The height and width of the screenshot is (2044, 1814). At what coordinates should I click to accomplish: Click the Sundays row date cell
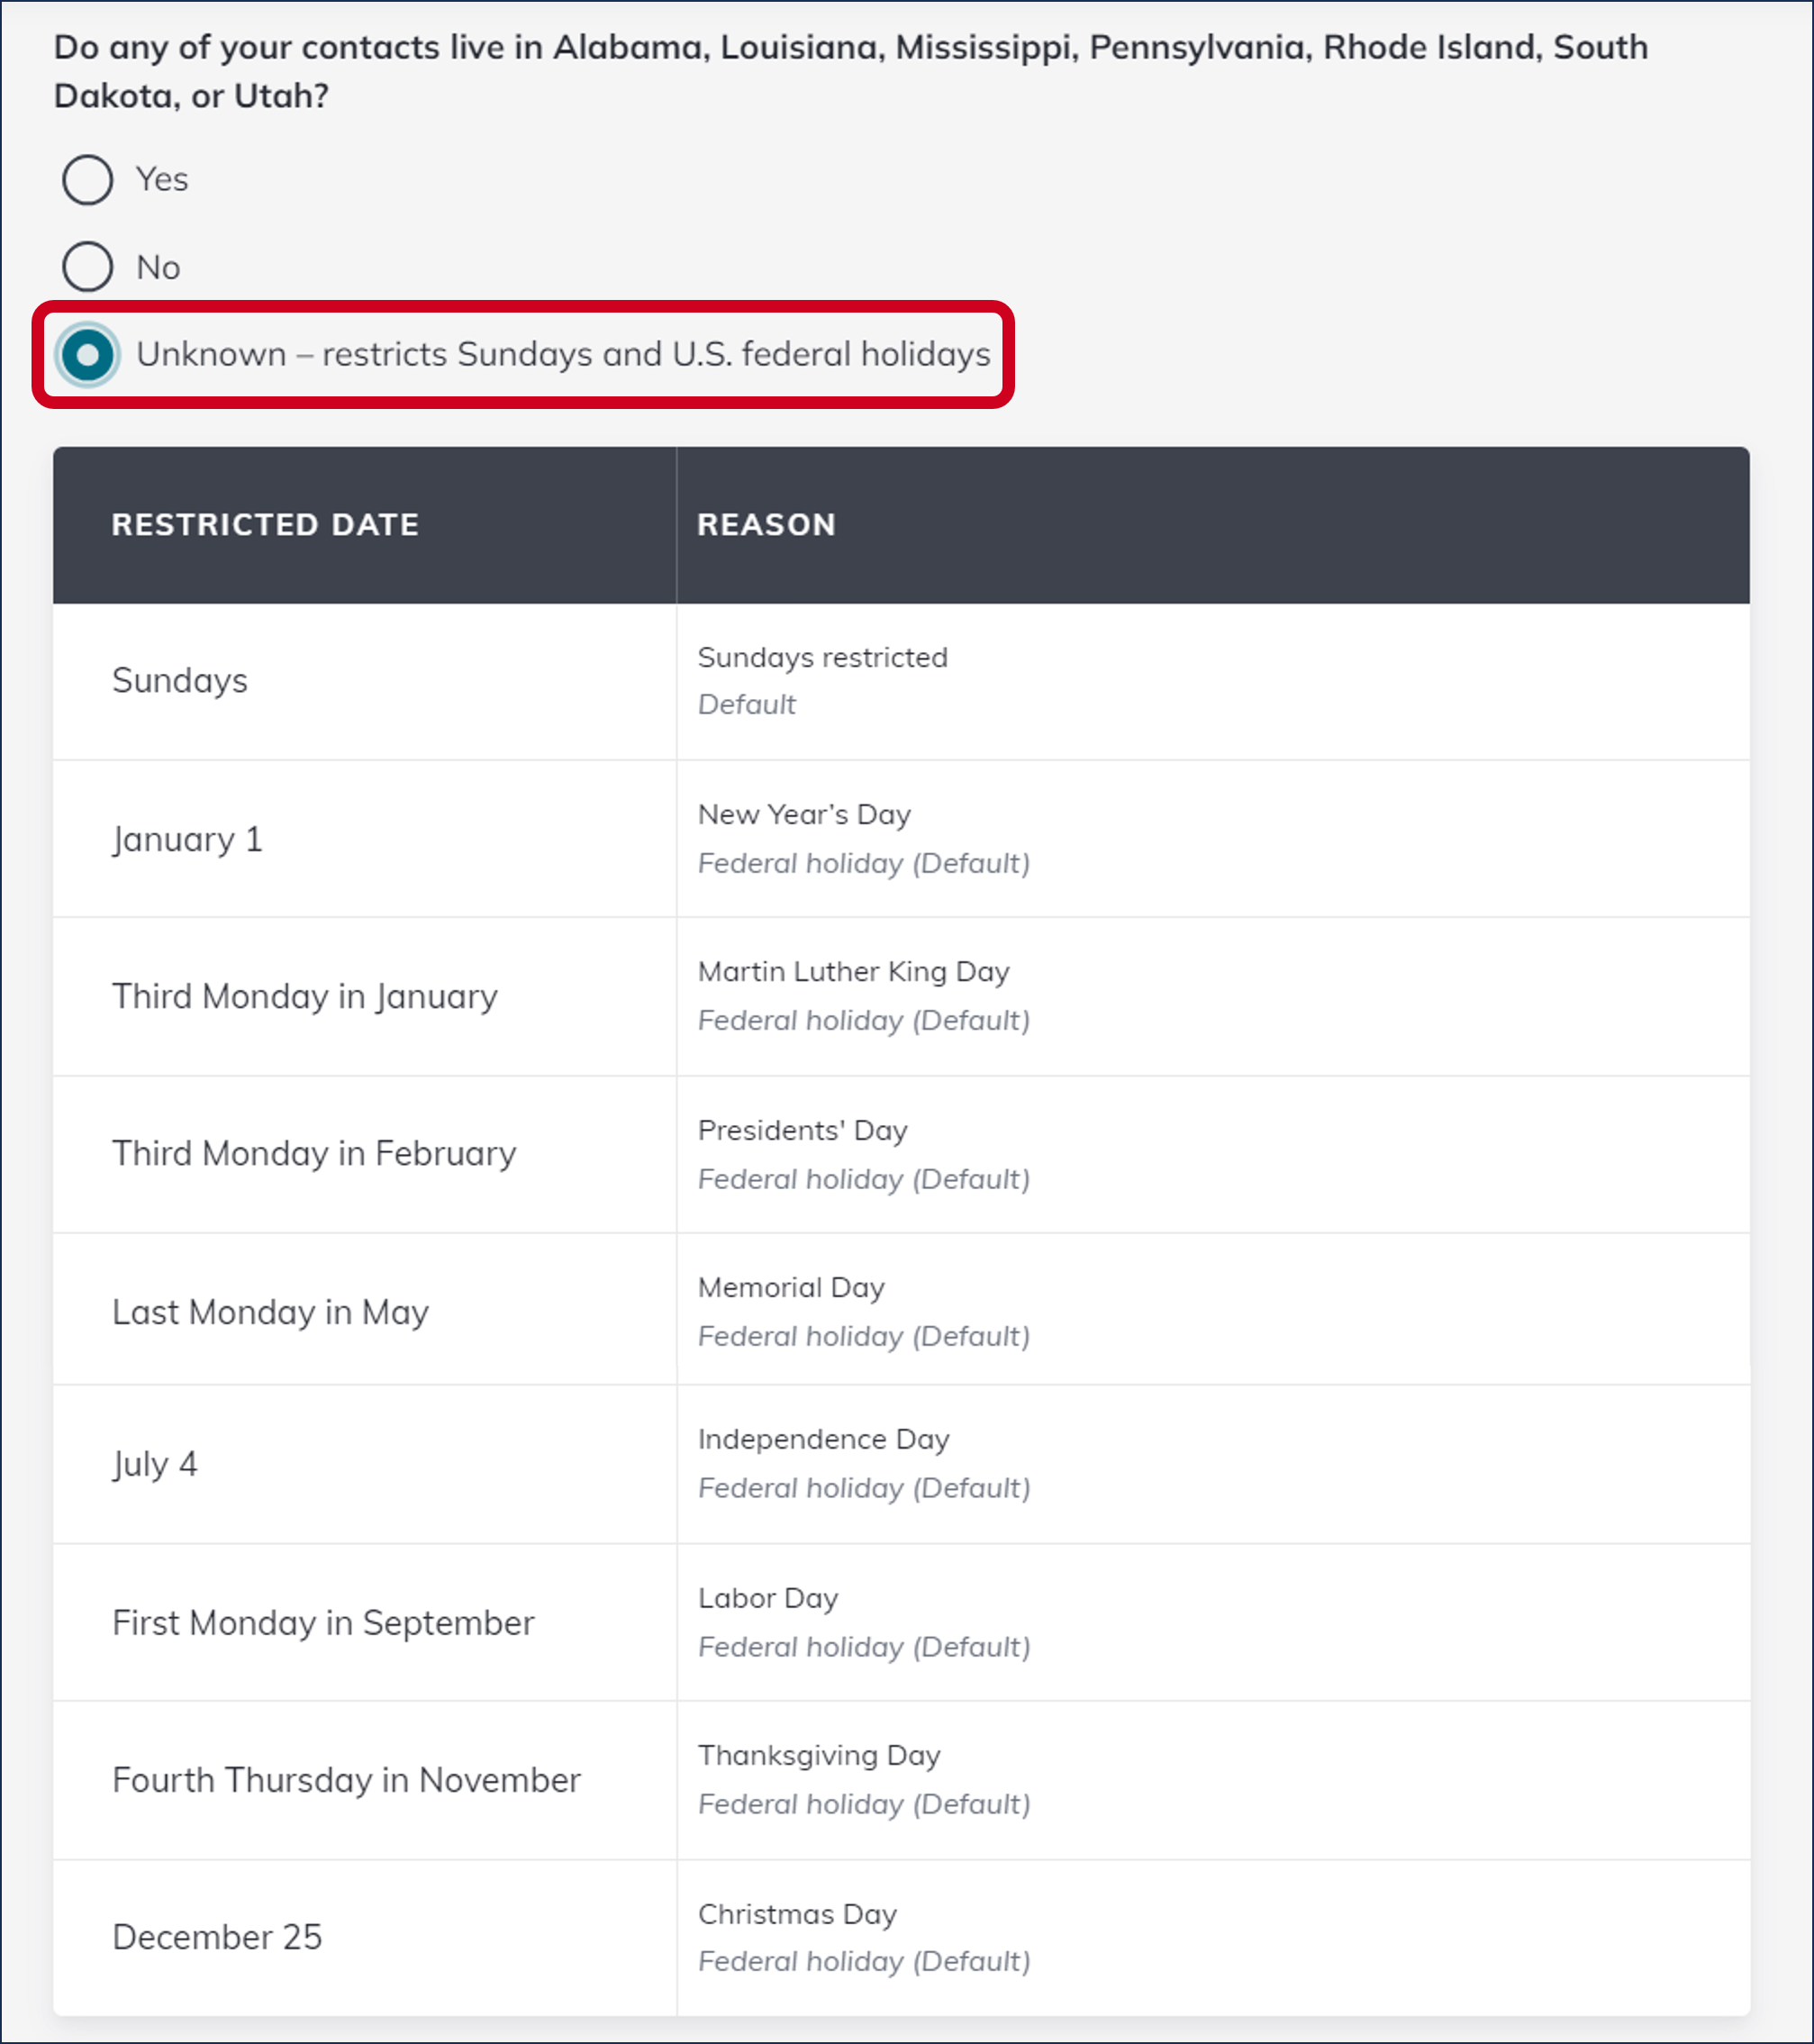[x=180, y=681]
